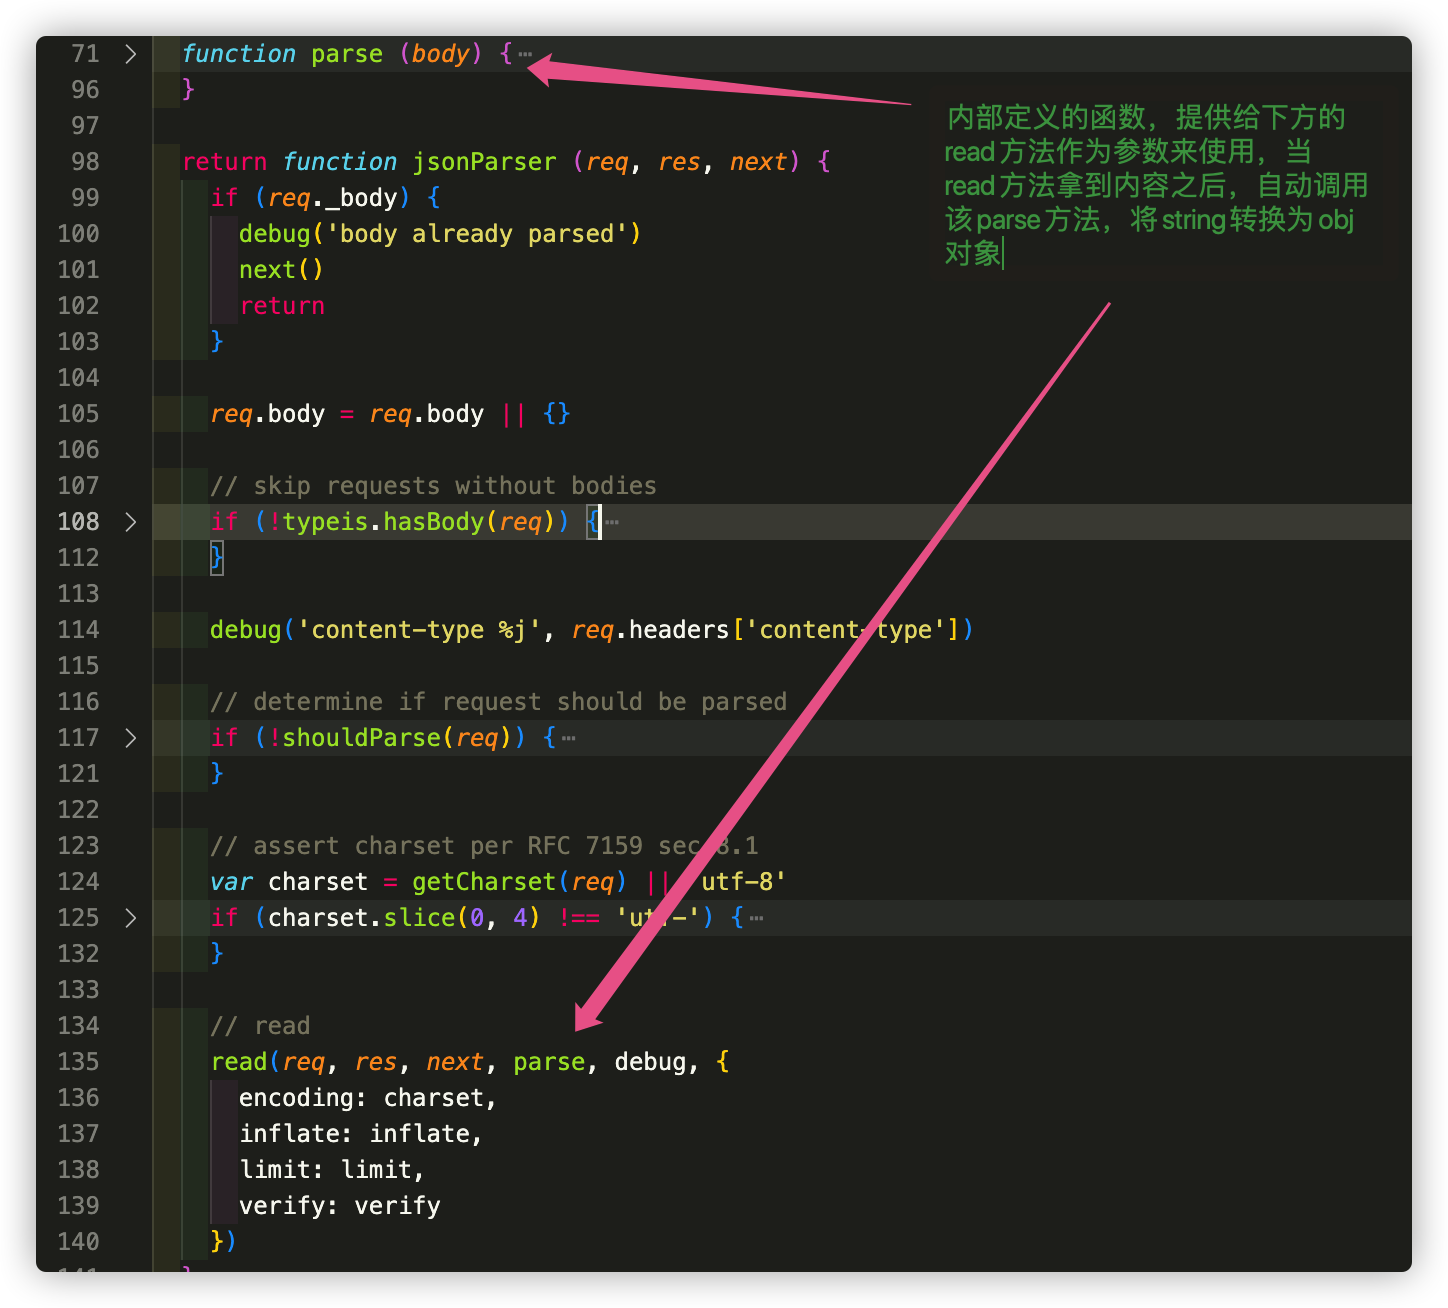Click 'function parse' keyword on line 71
Screen dimensions: 1448x1308
point(282,54)
